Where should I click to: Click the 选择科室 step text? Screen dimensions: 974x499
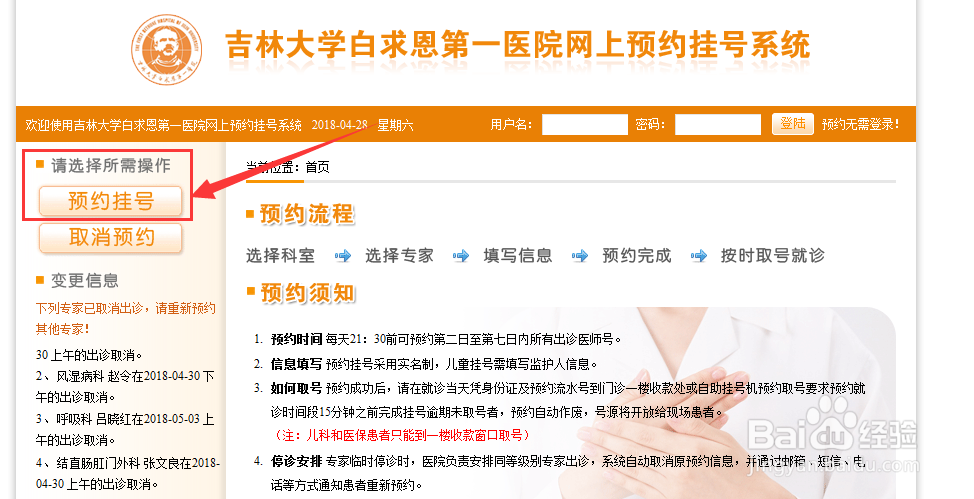280,255
